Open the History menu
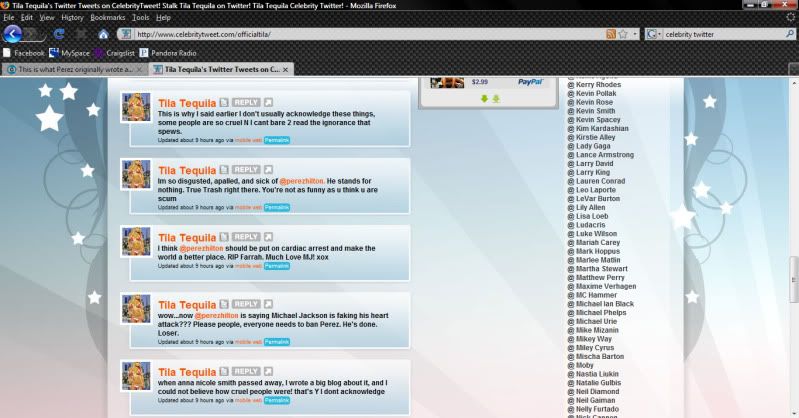This screenshot has height=418, width=799. click(x=72, y=18)
